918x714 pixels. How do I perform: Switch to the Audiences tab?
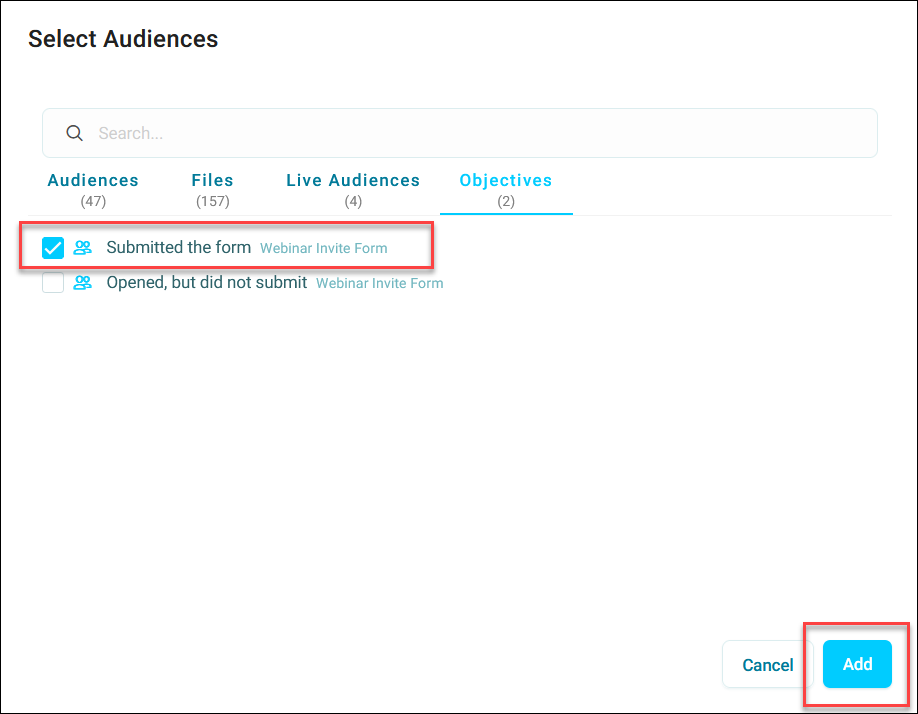tap(93, 190)
